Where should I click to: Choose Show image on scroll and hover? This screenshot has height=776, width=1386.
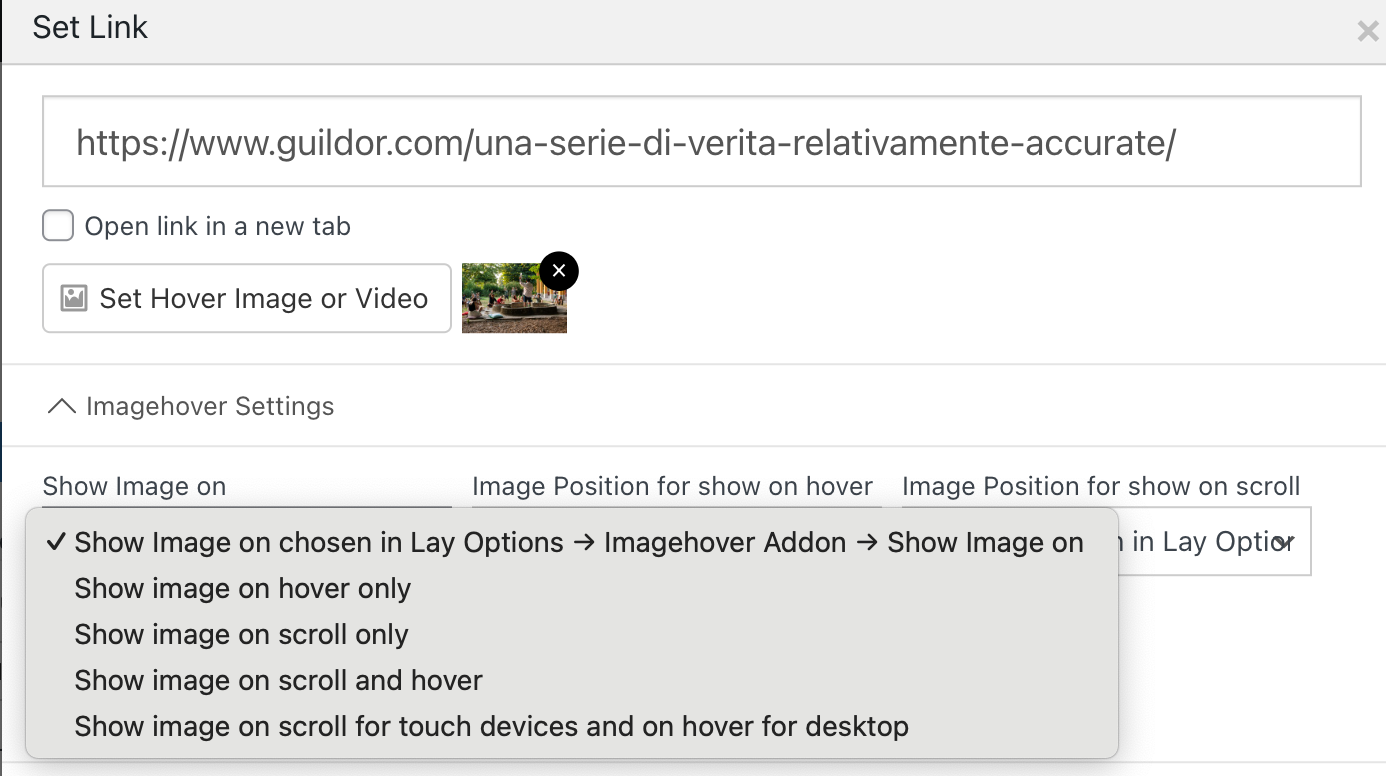[x=277, y=680]
